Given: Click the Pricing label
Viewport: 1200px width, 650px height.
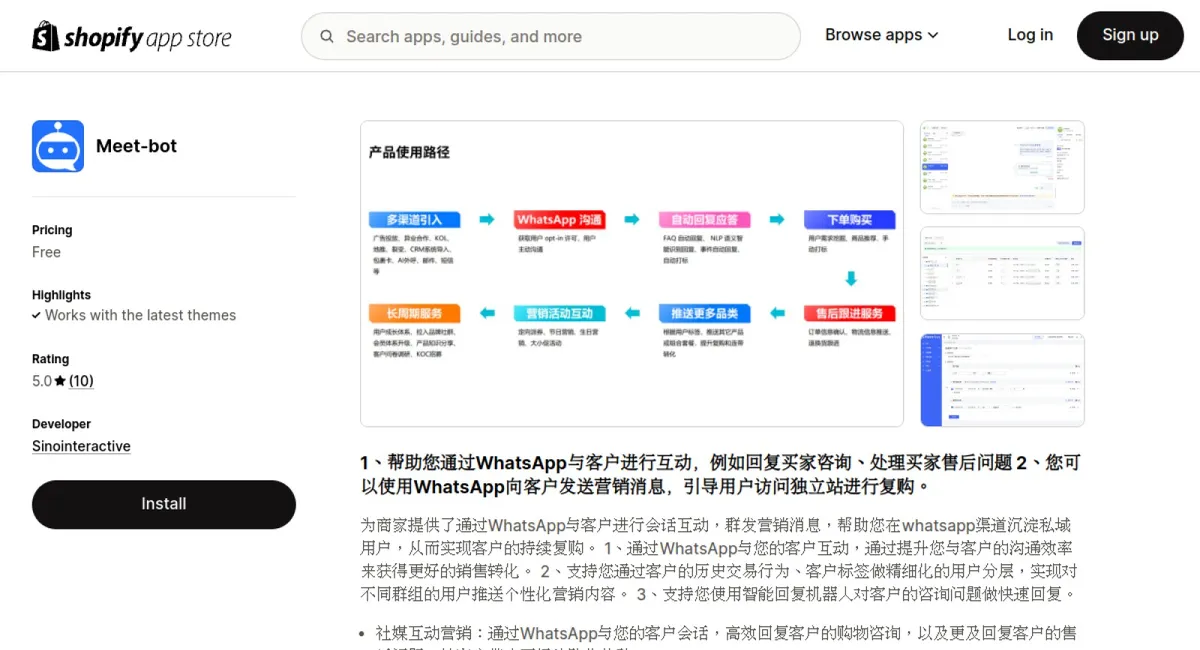Looking at the screenshot, I should click(x=52, y=230).
